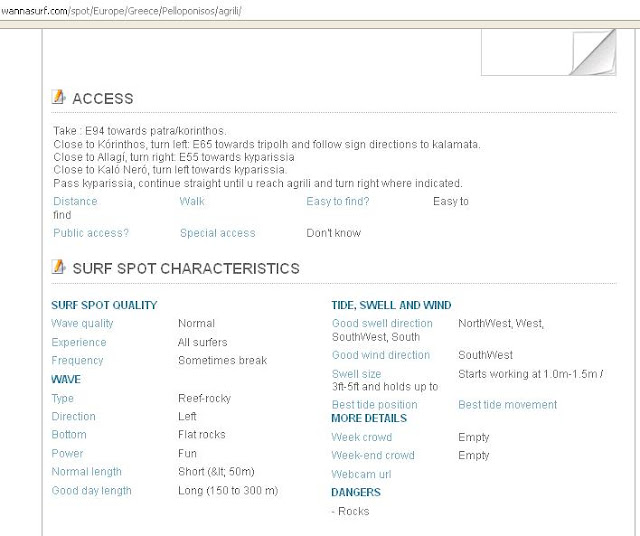Open the Webcam url link
Viewport: 640px width, 536px height.
click(x=361, y=474)
